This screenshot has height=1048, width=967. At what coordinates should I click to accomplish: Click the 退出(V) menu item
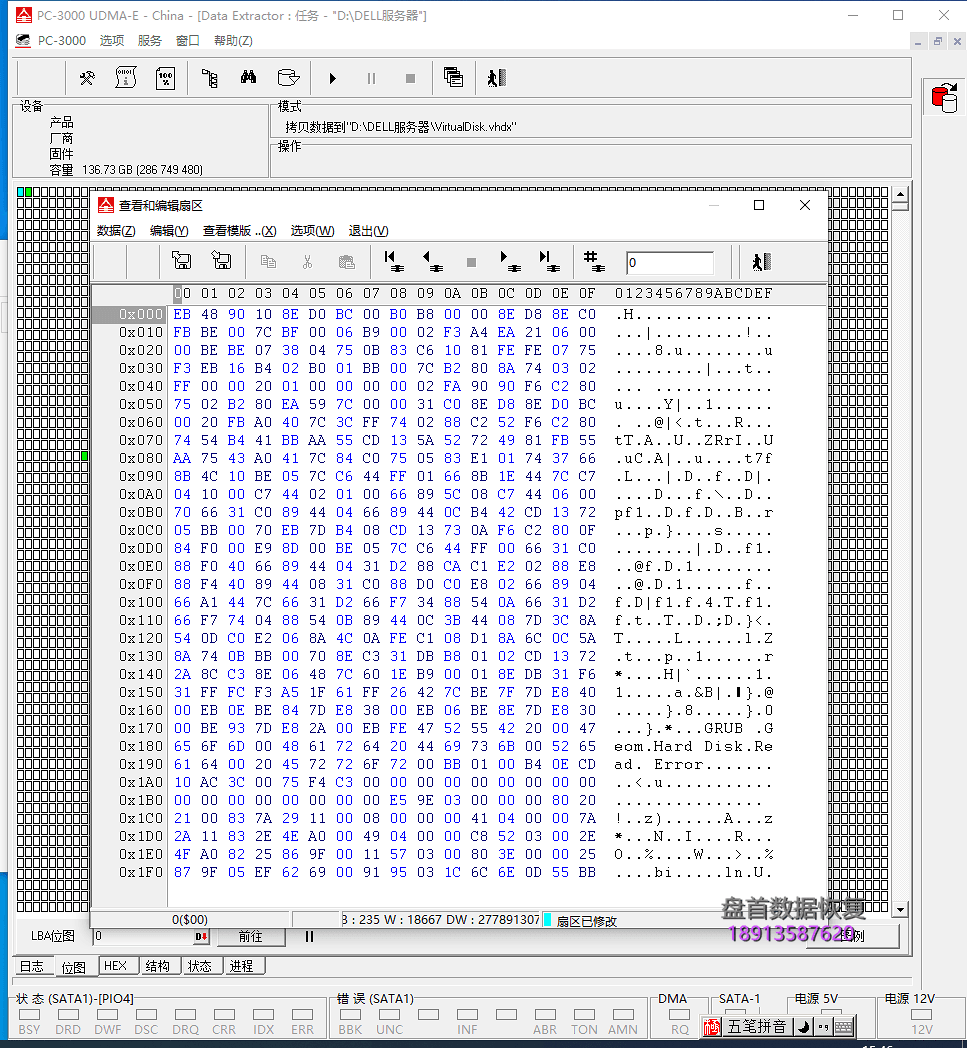[x=368, y=231]
